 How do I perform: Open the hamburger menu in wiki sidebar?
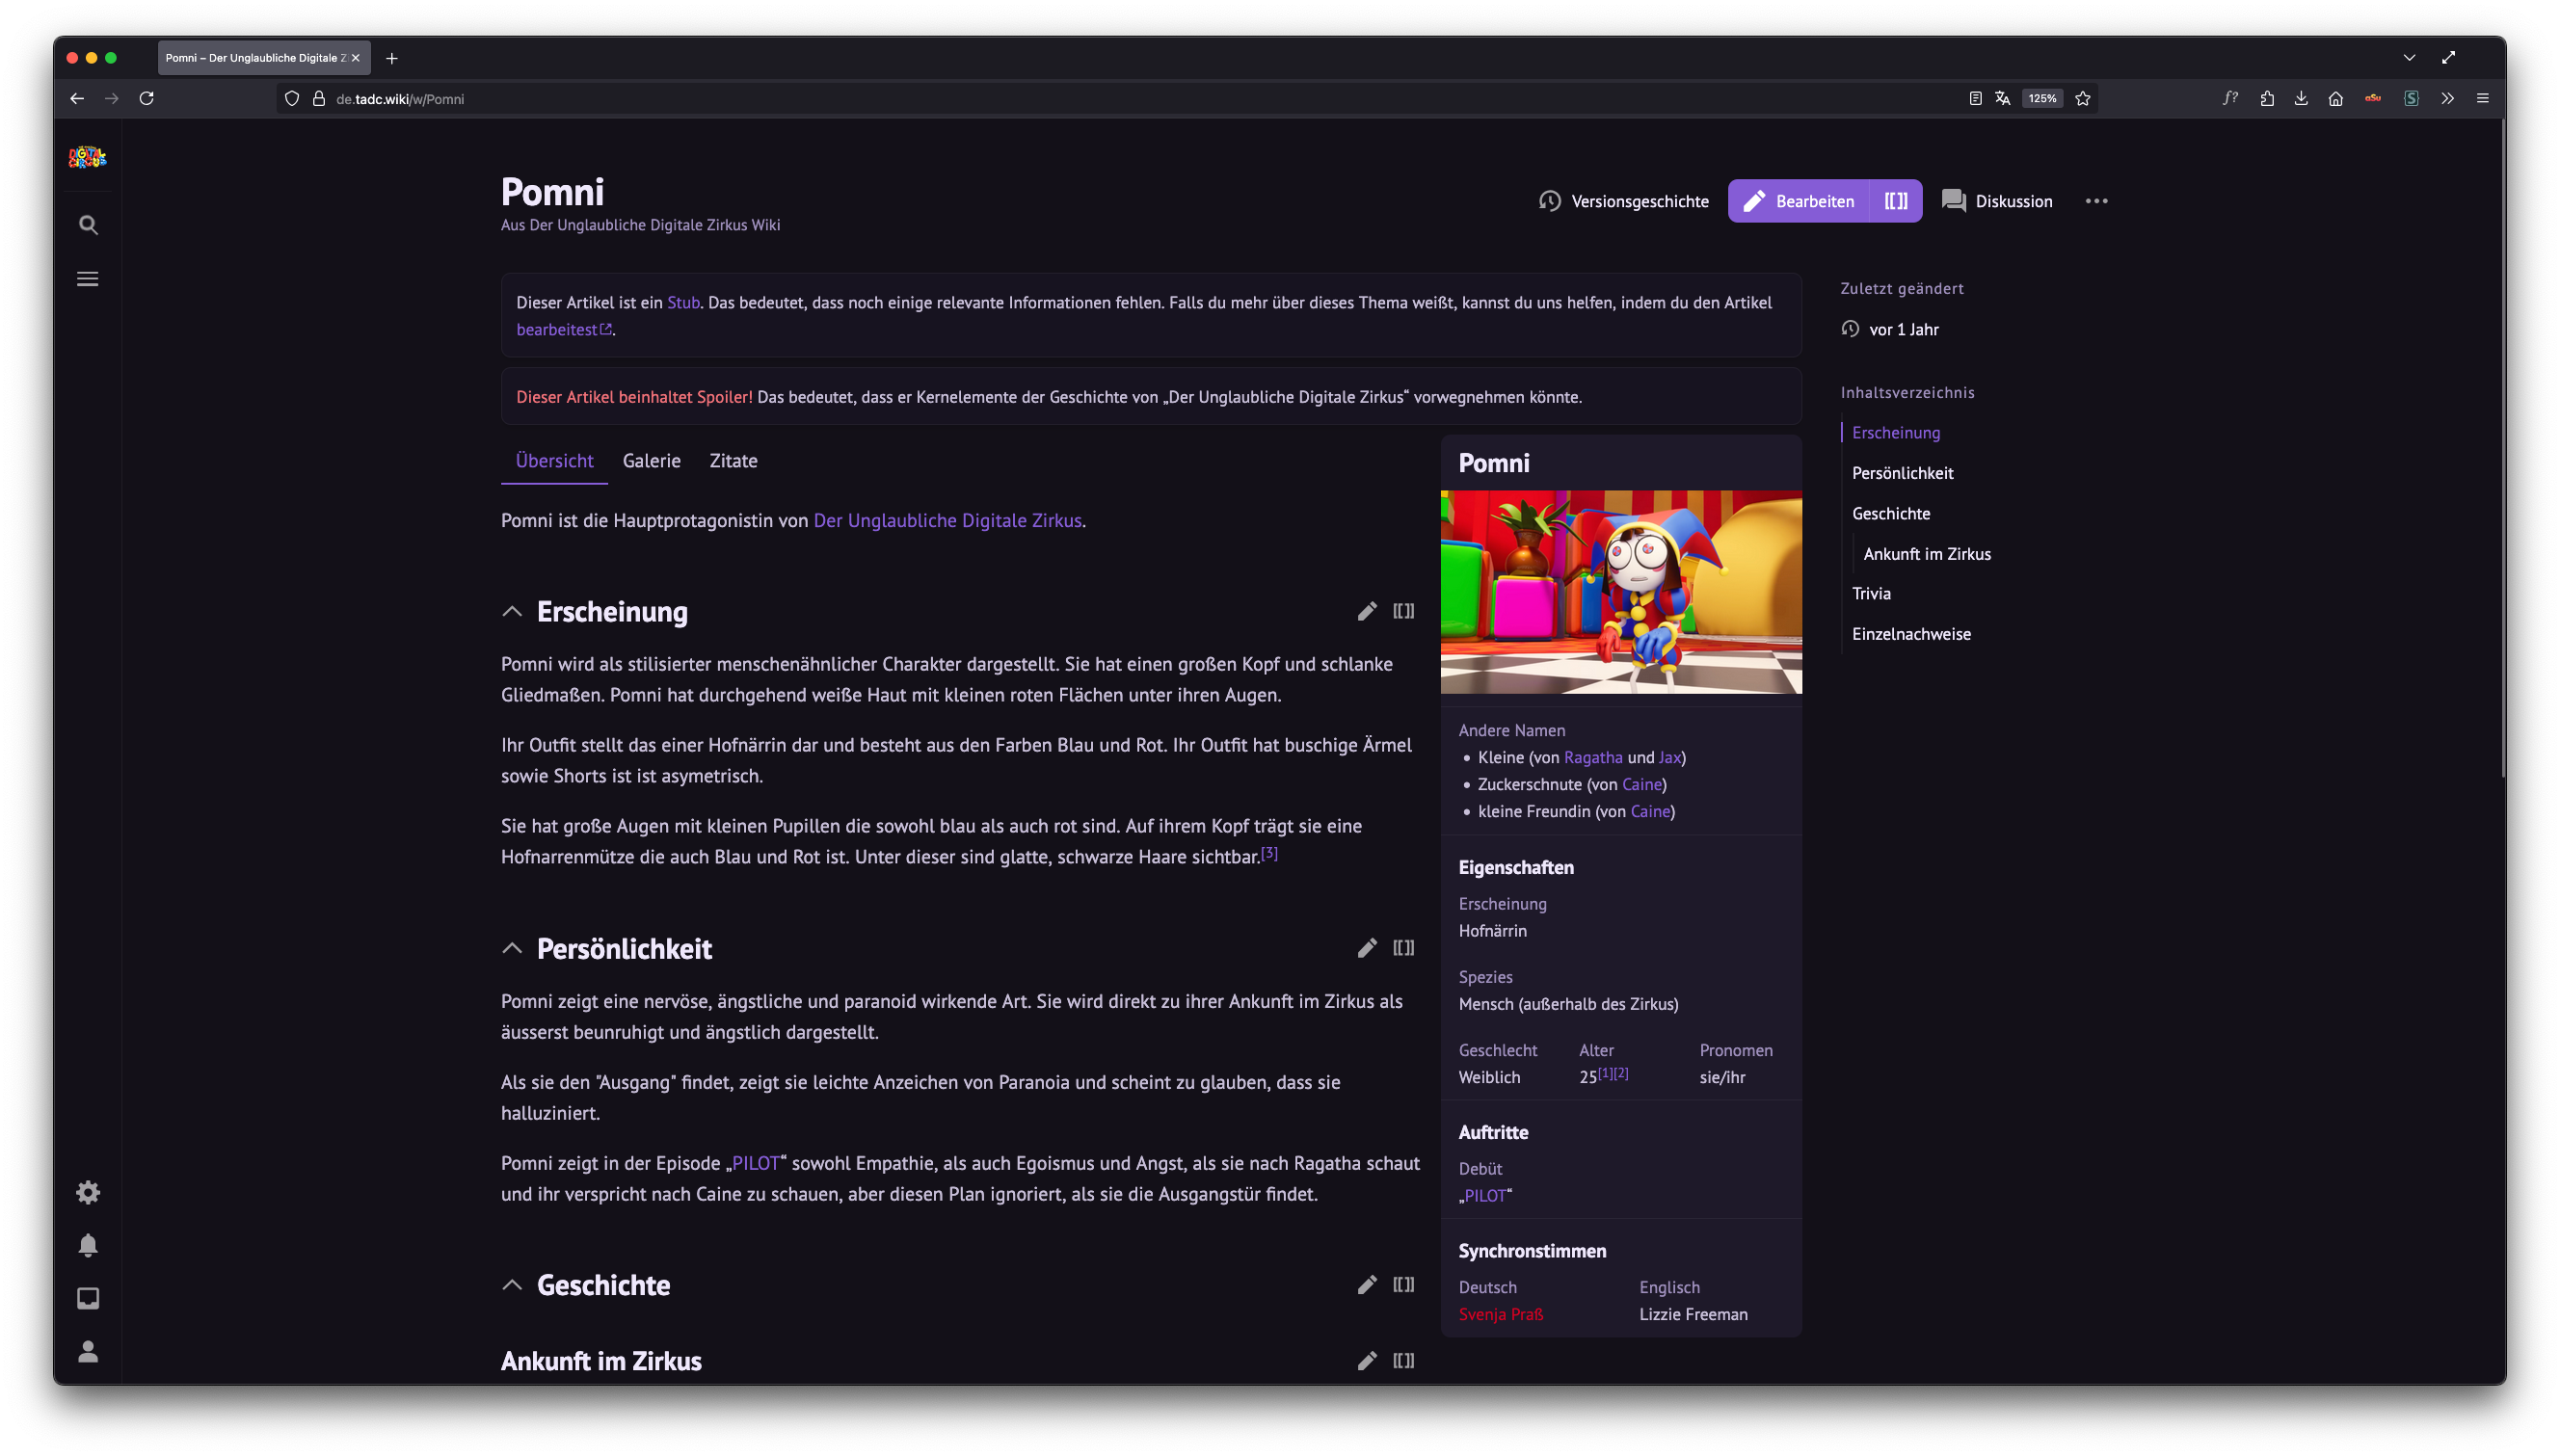(x=88, y=279)
